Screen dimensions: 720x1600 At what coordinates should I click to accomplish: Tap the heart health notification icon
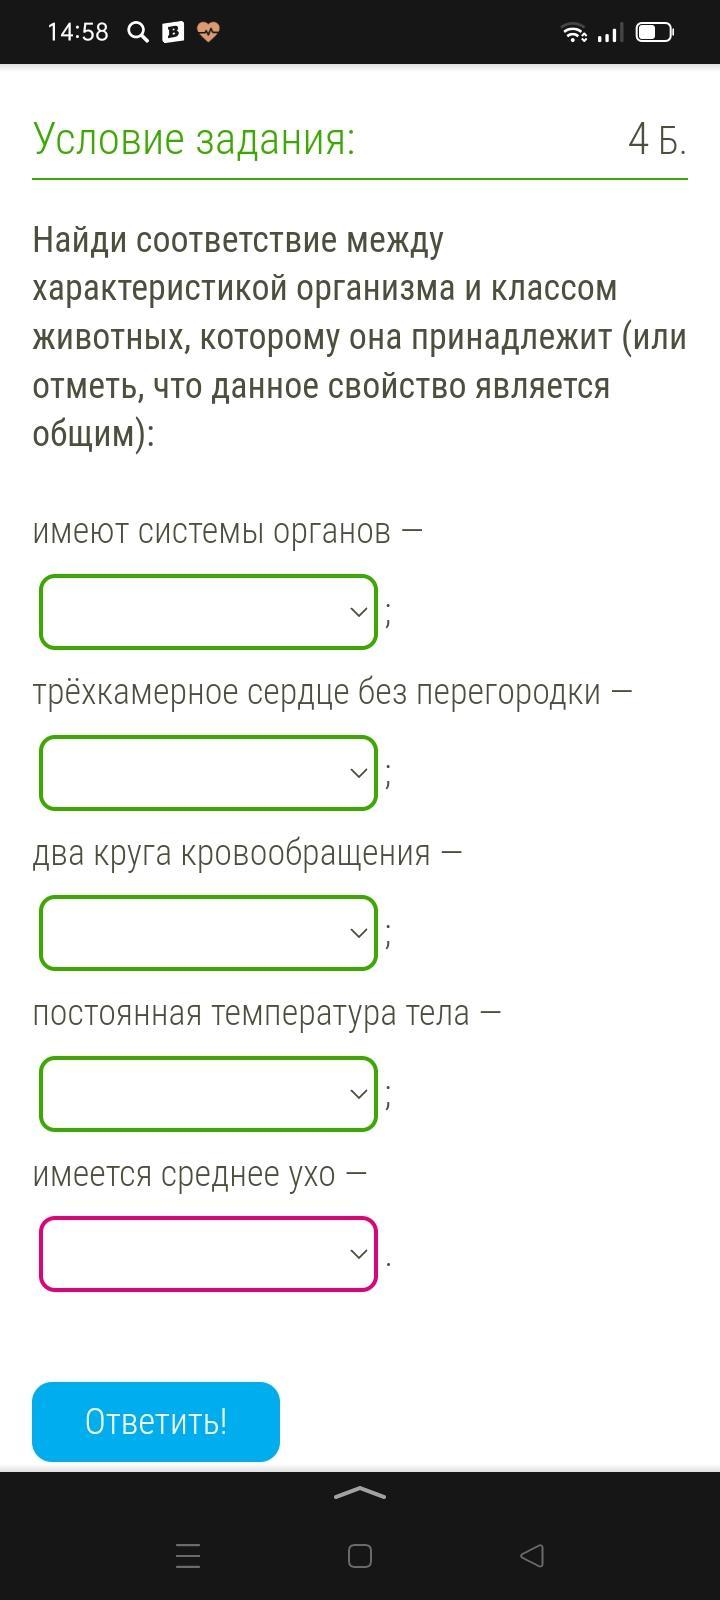208,33
